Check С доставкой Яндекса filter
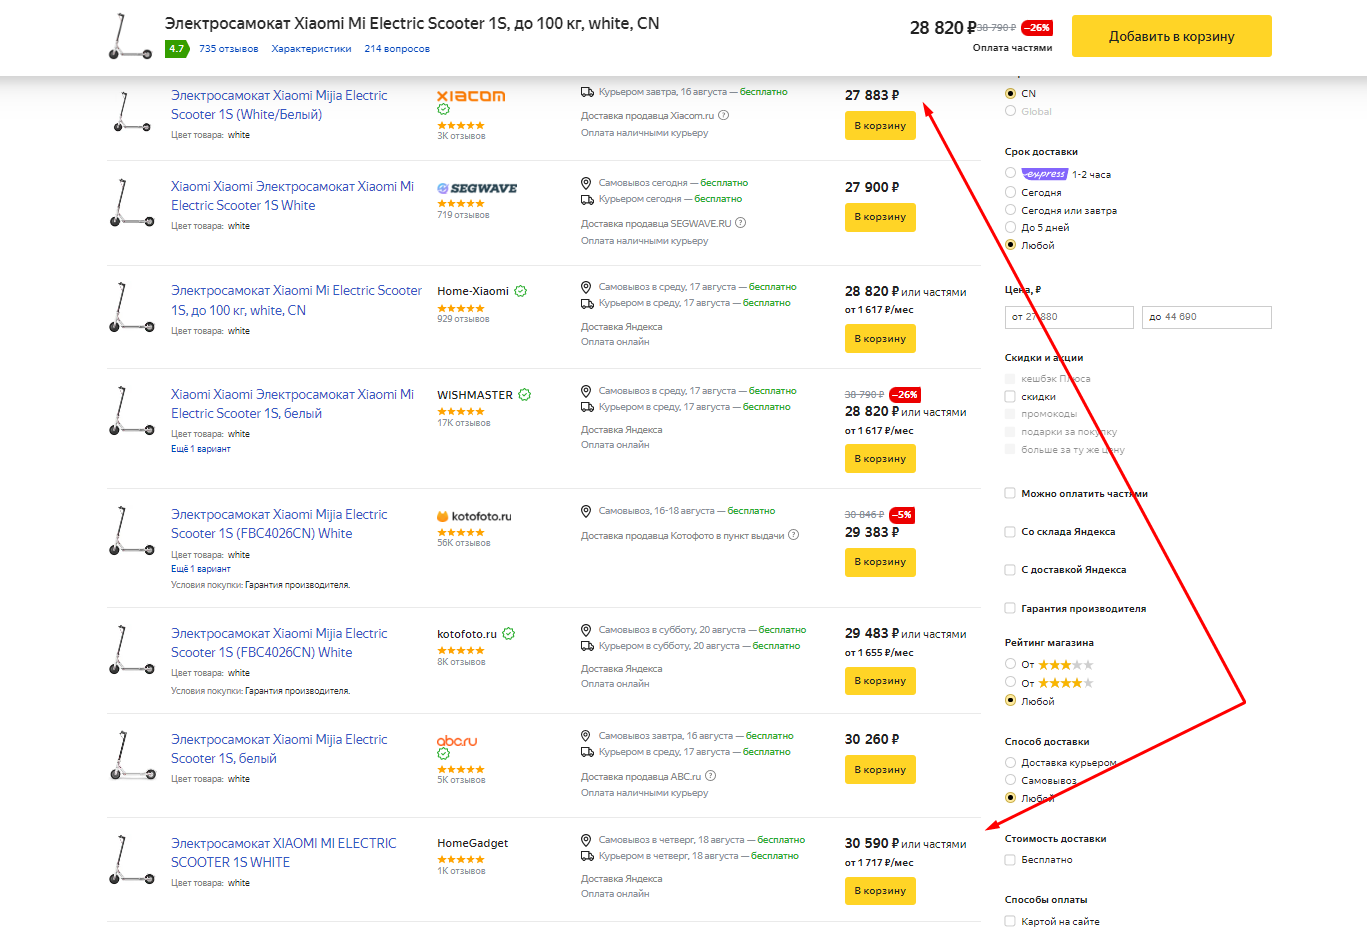1367x933 pixels. 1010,569
